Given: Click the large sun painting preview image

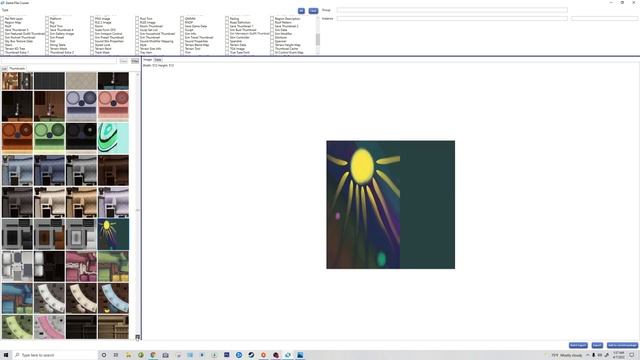Looking at the screenshot, I should [x=391, y=204].
